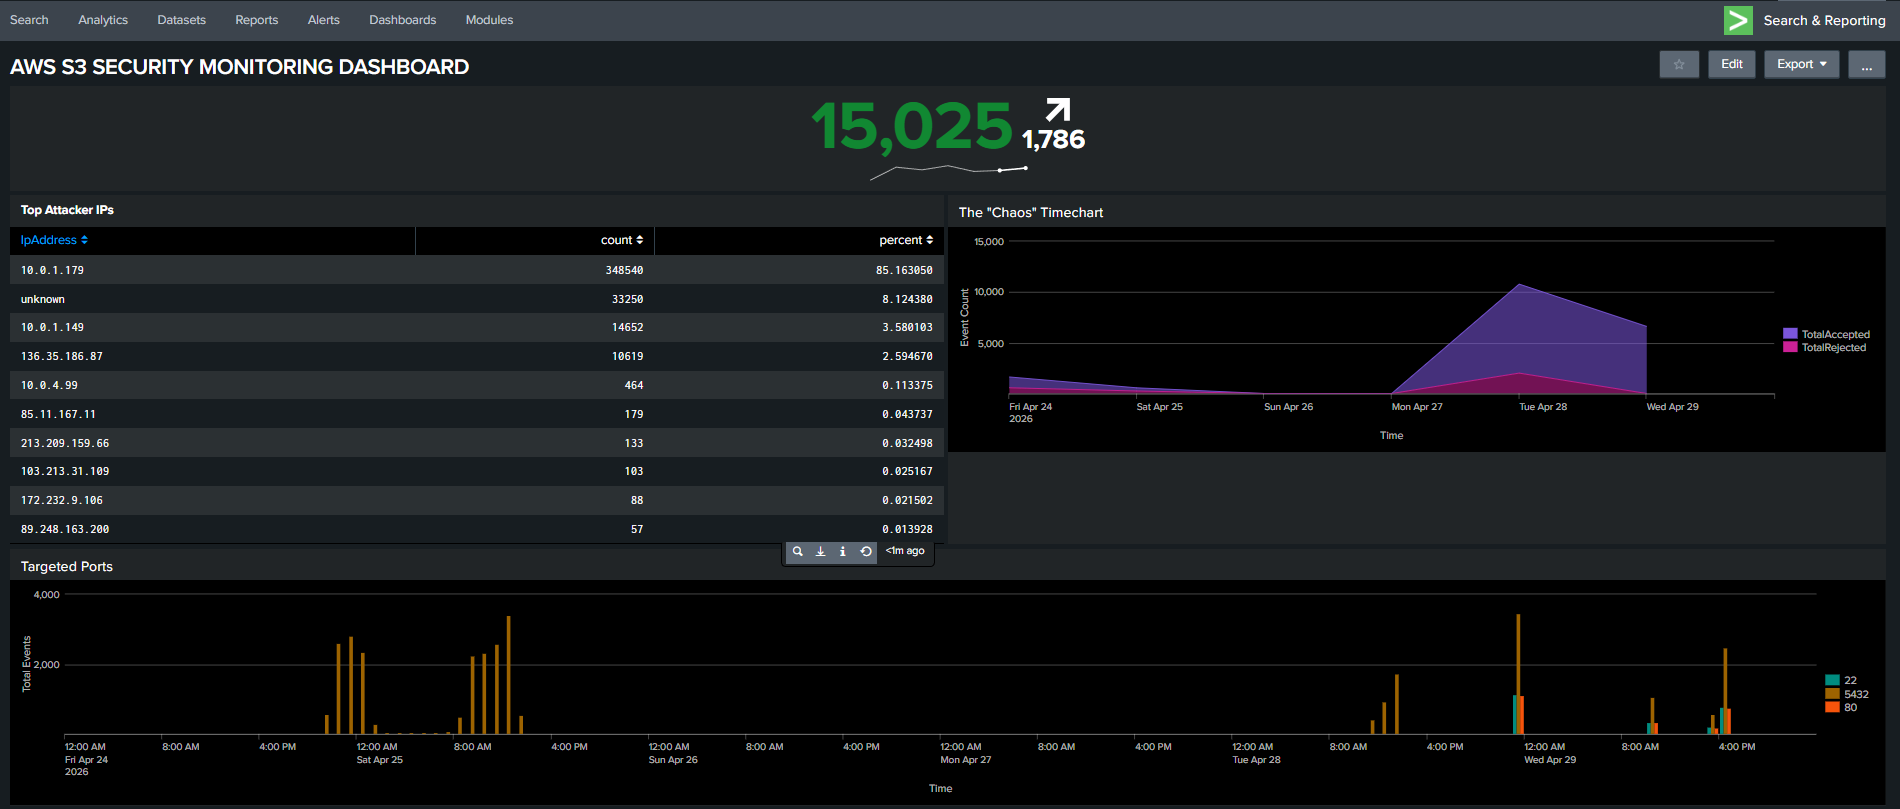The height and width of the screenshot is (809, 1900).
Task: Open the Search menu item
Action: 29,20
